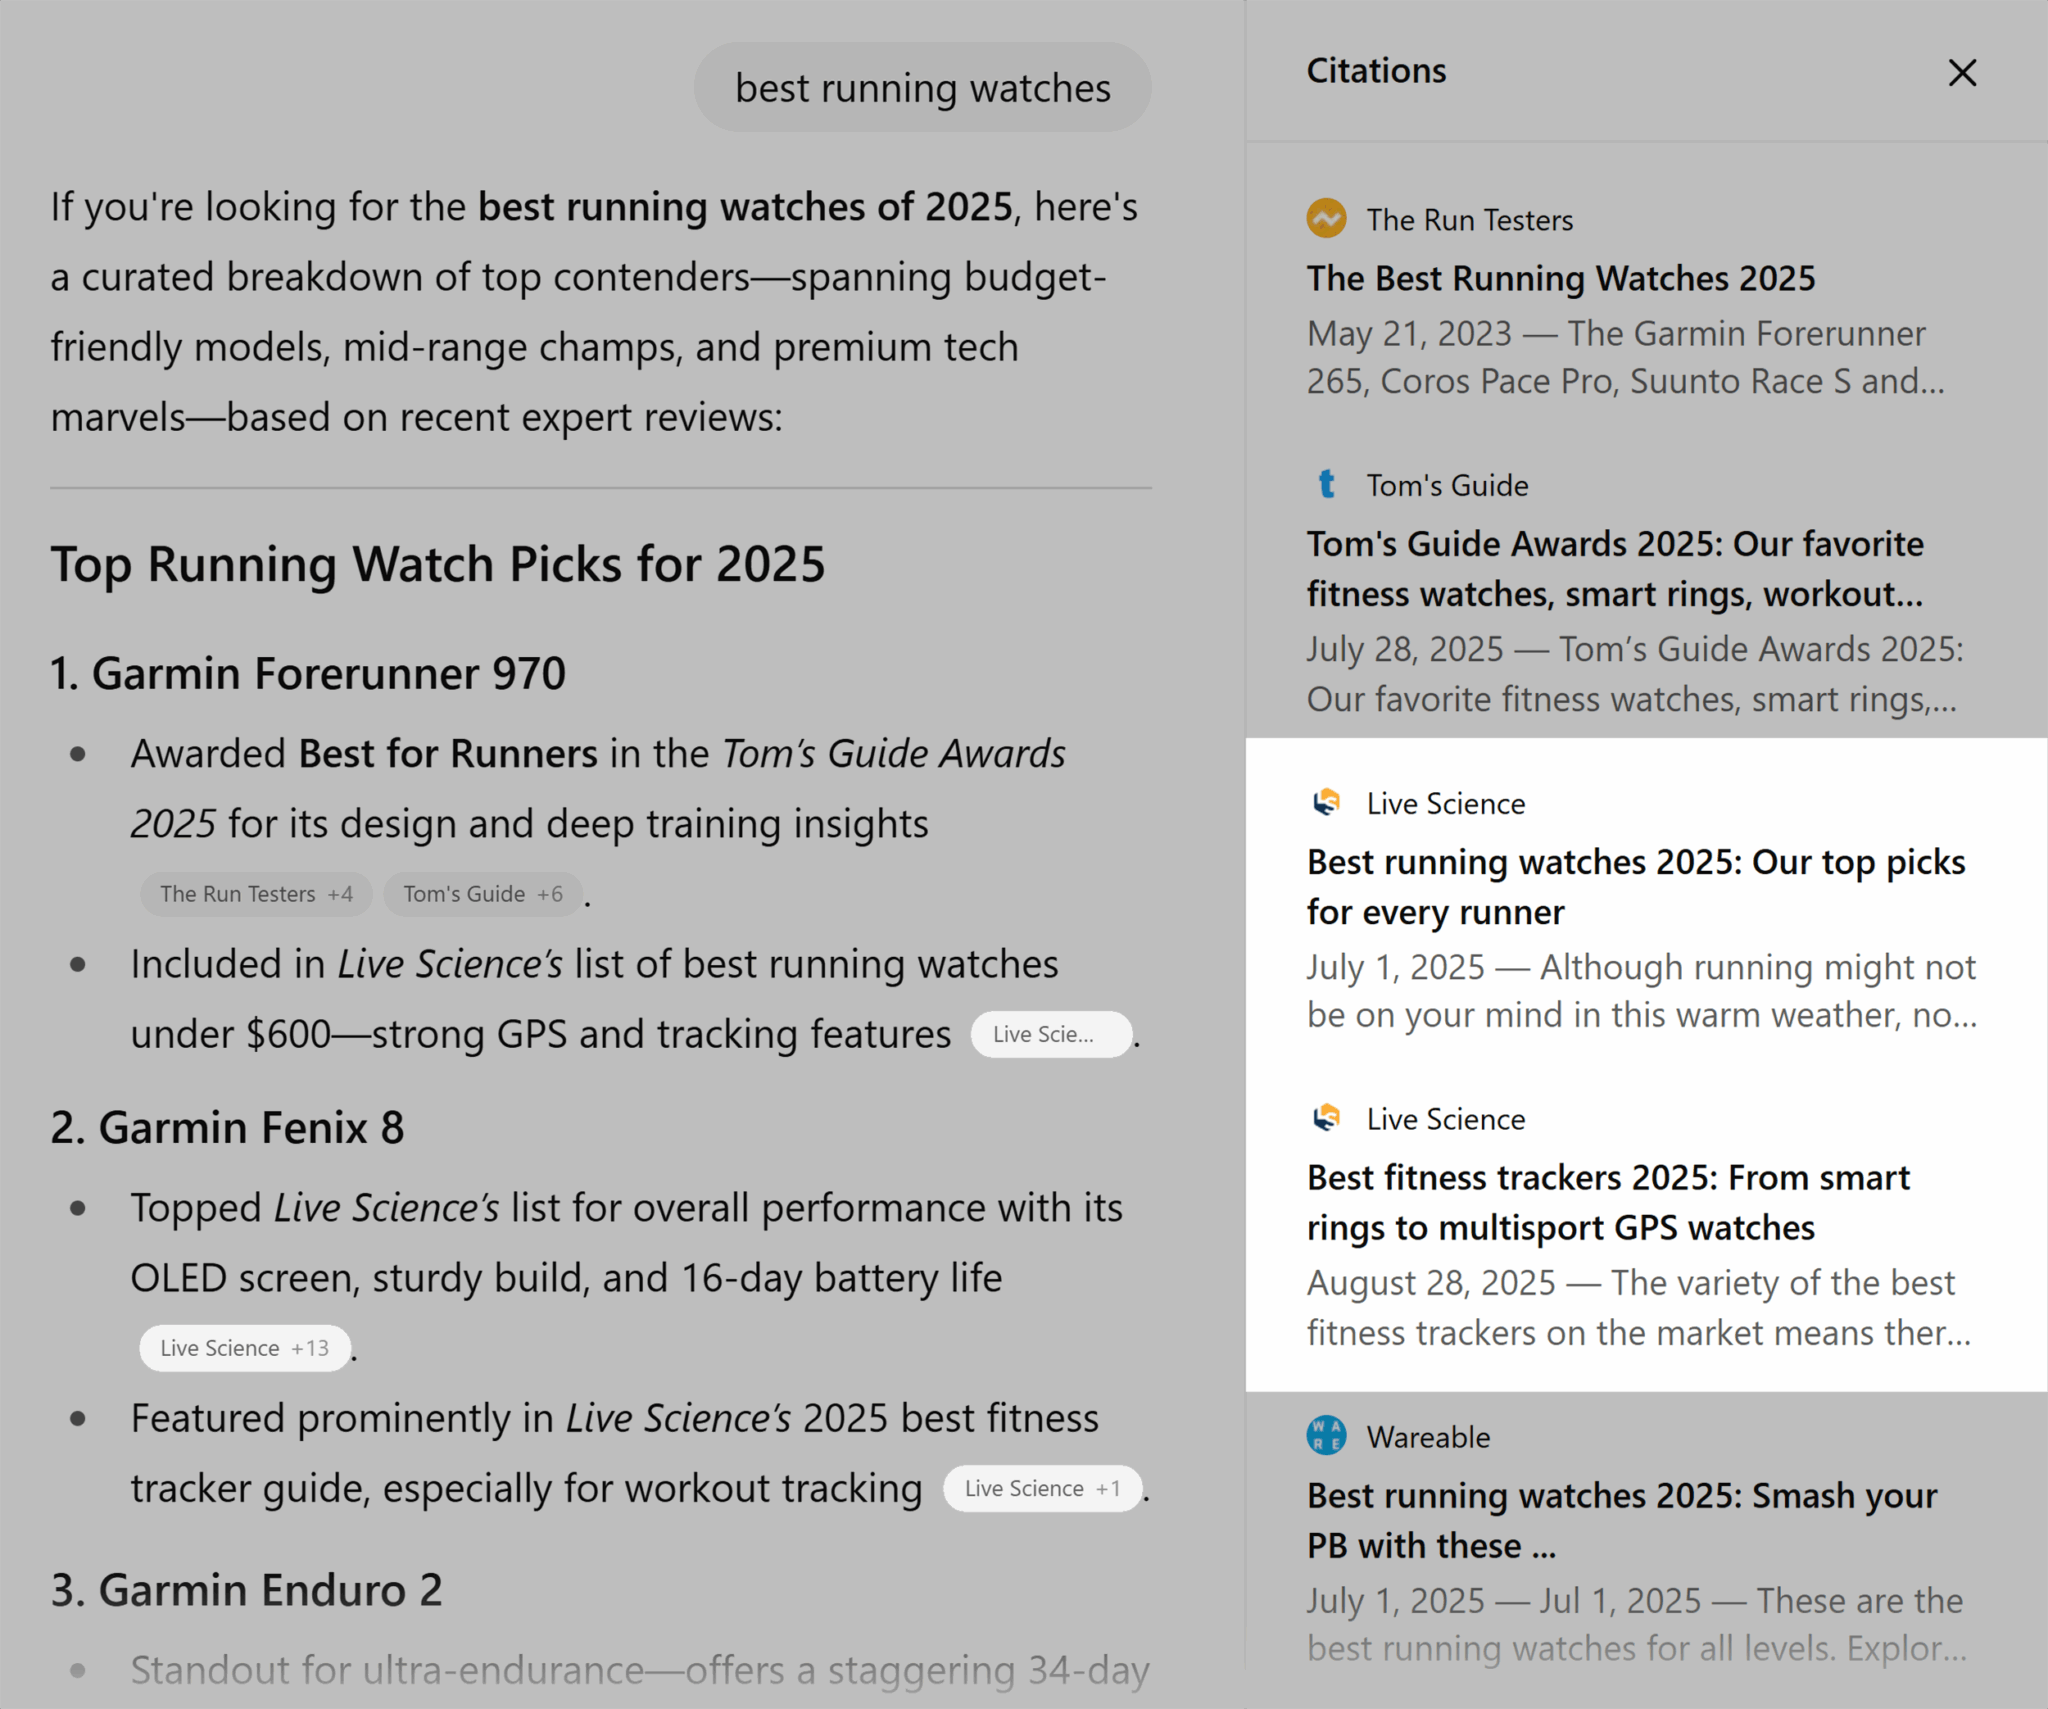
Task: Click the first Live Science favicon
Action: (x=1326, y=803)
